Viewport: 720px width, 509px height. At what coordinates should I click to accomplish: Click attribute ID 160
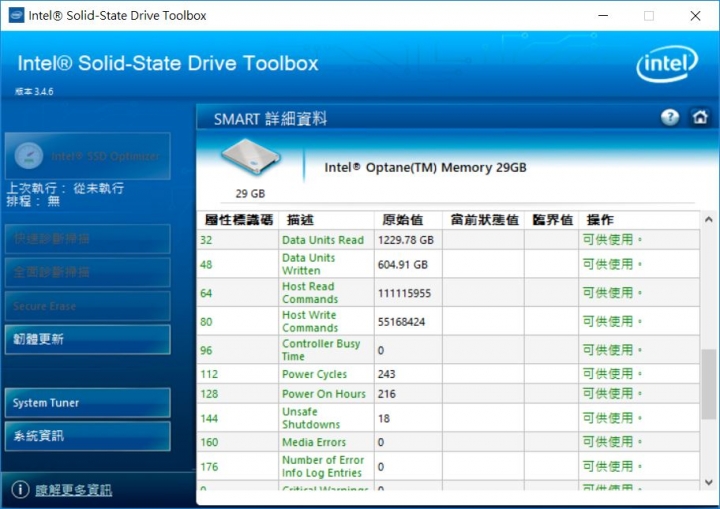click(209, 442)
